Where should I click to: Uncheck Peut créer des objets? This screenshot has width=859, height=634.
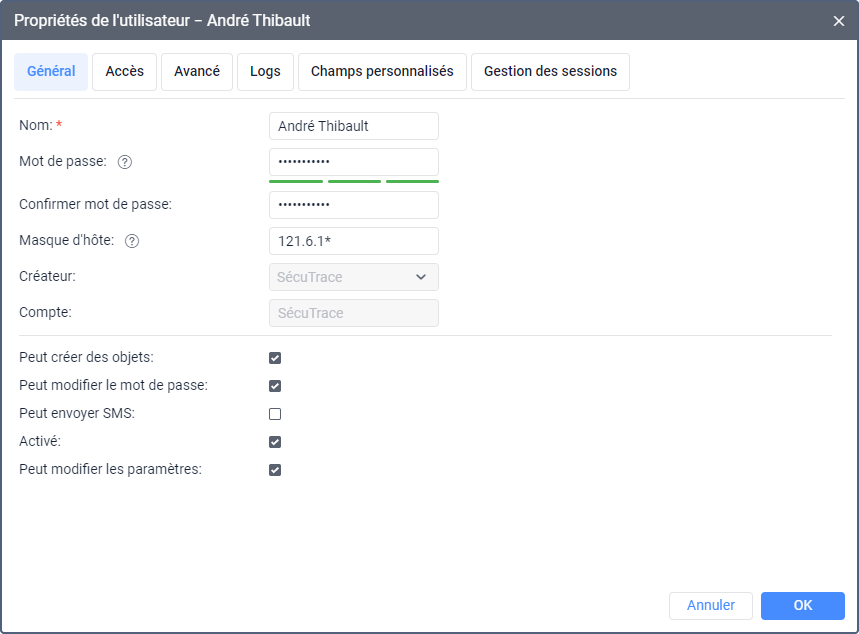[275, 358]
